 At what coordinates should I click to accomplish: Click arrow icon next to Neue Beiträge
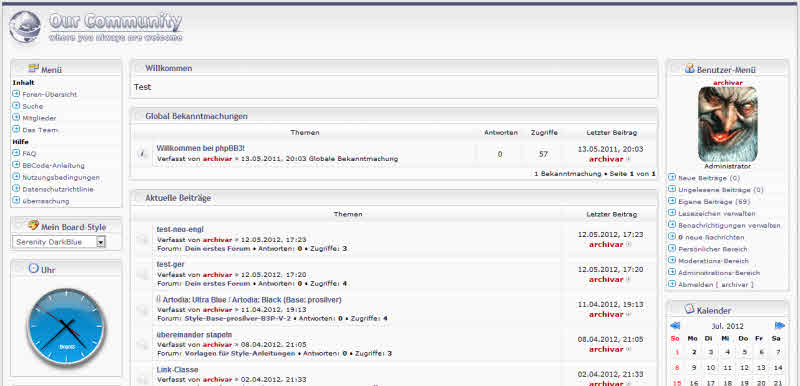[x=672, y=177]
